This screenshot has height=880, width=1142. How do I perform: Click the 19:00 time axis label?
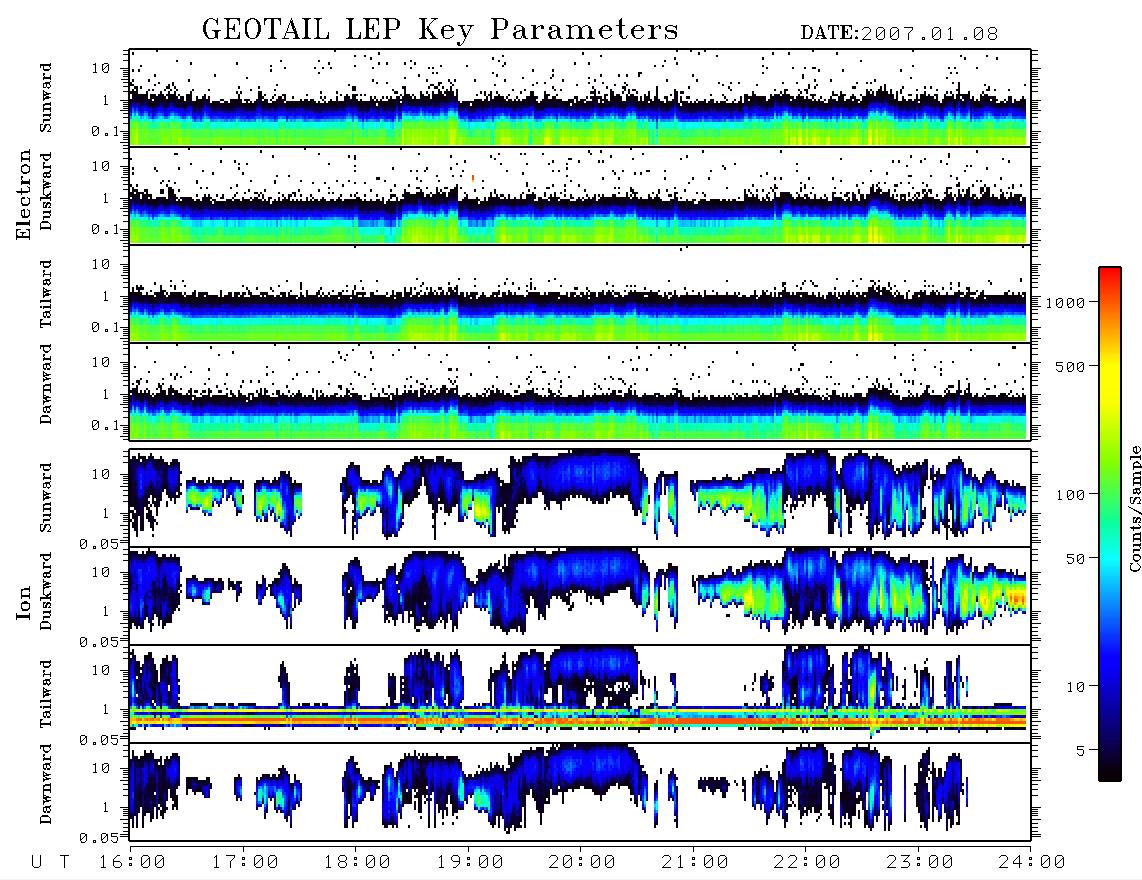[x=470, y=862]
